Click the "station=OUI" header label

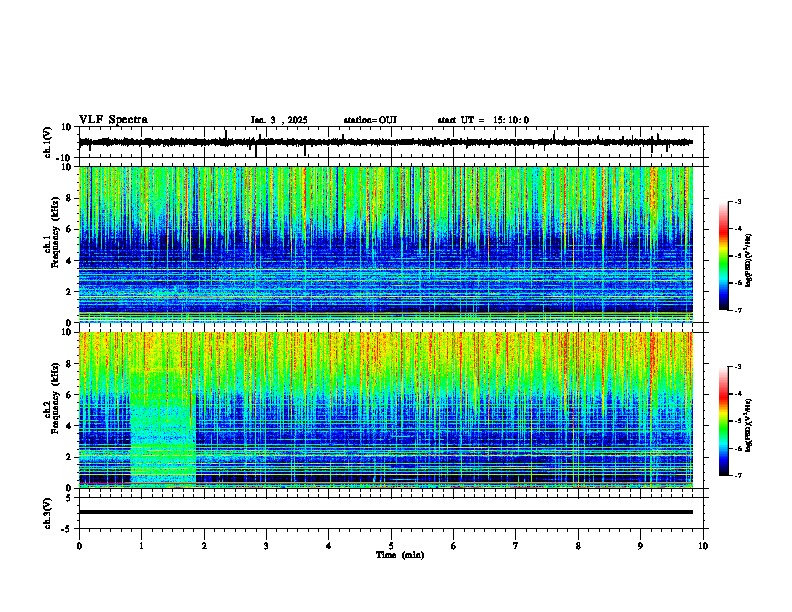(370, 120)
